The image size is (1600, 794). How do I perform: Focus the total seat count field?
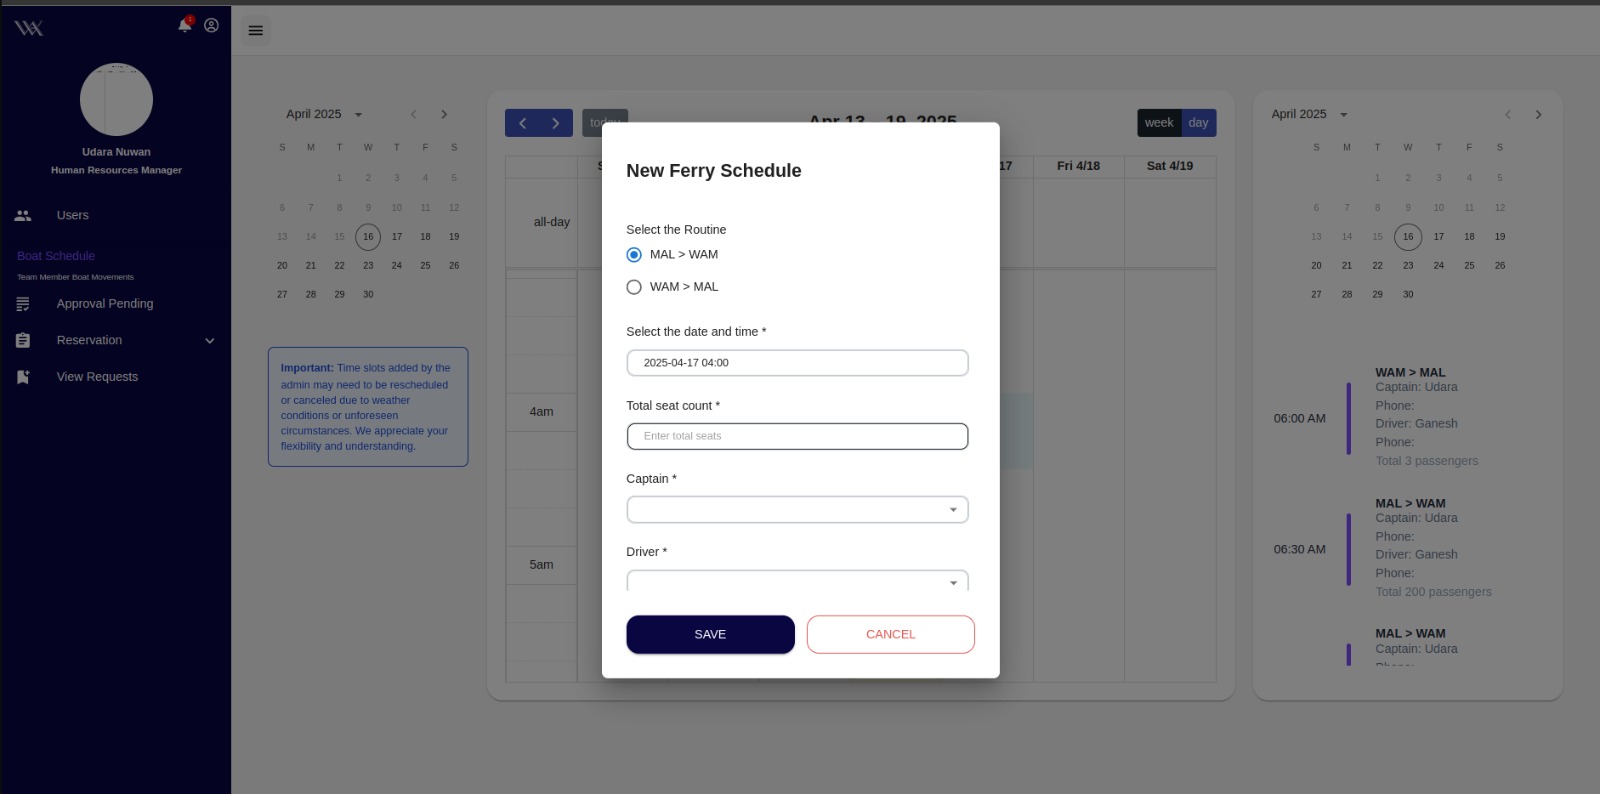point(797,437)
